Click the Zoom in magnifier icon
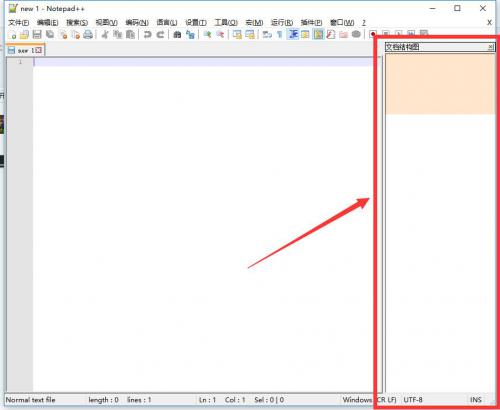Viewport: 500px width, 410px height. [207, 34]
